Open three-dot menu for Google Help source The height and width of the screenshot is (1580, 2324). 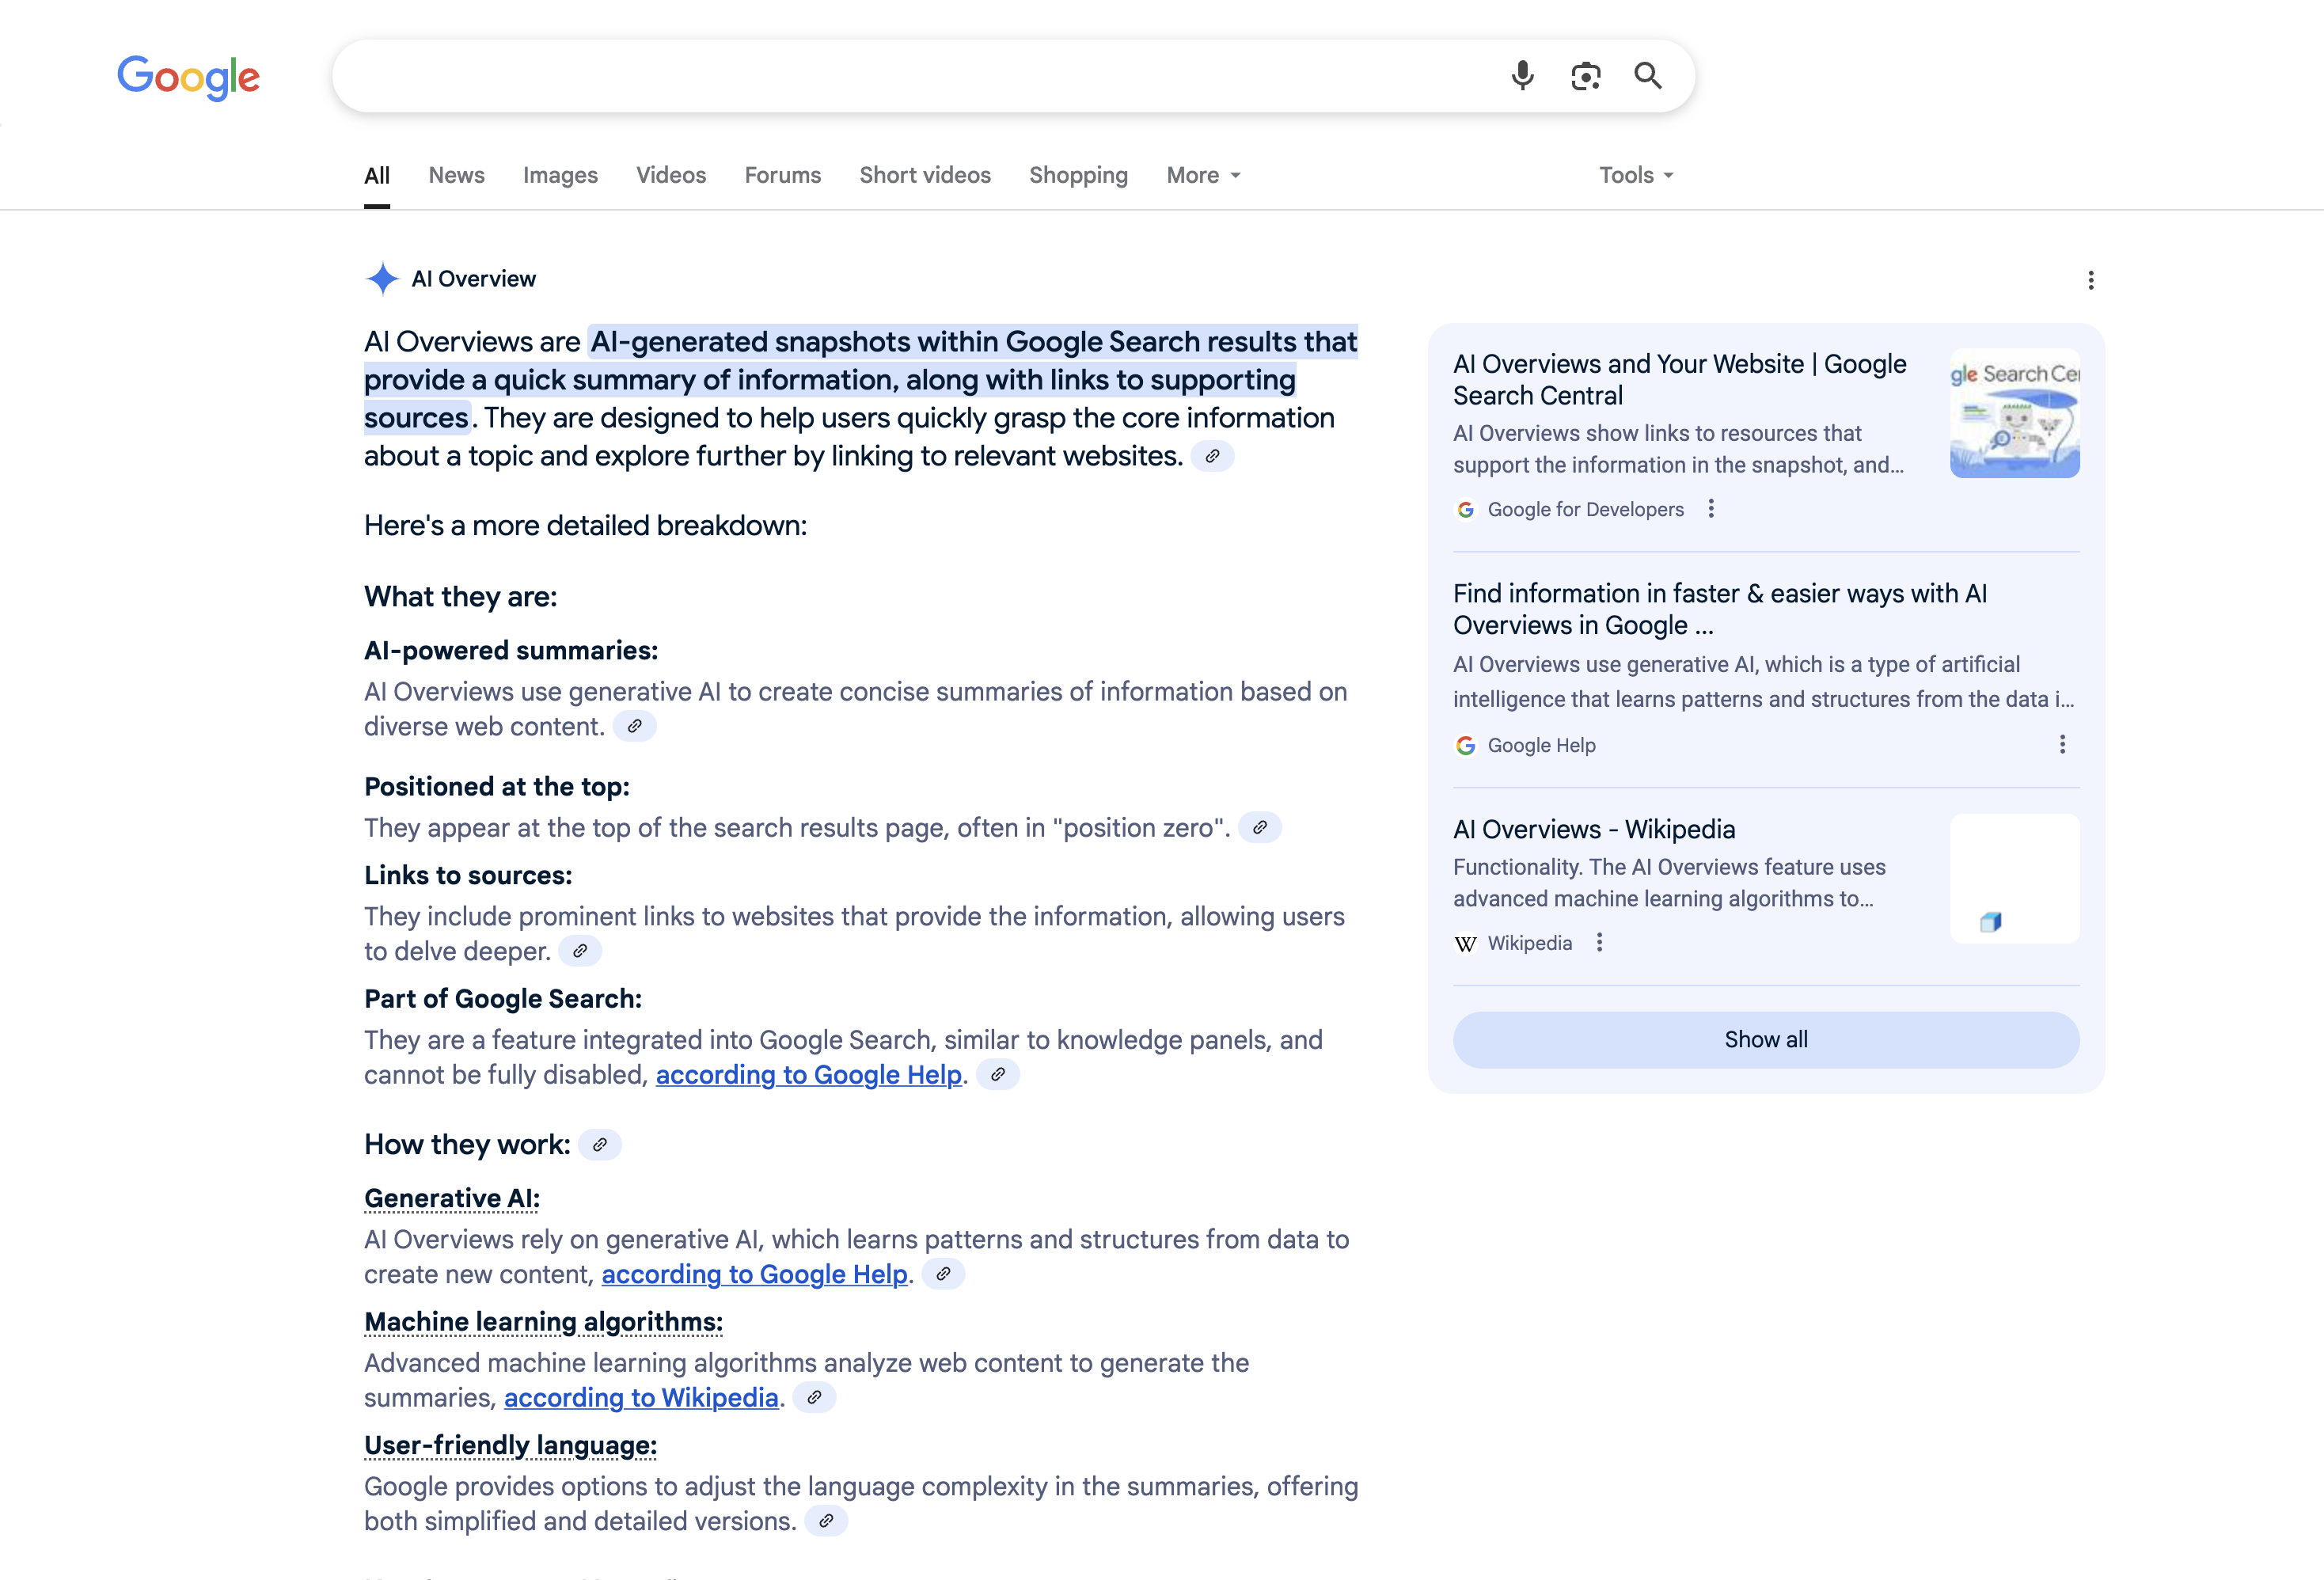[2062, 744]
